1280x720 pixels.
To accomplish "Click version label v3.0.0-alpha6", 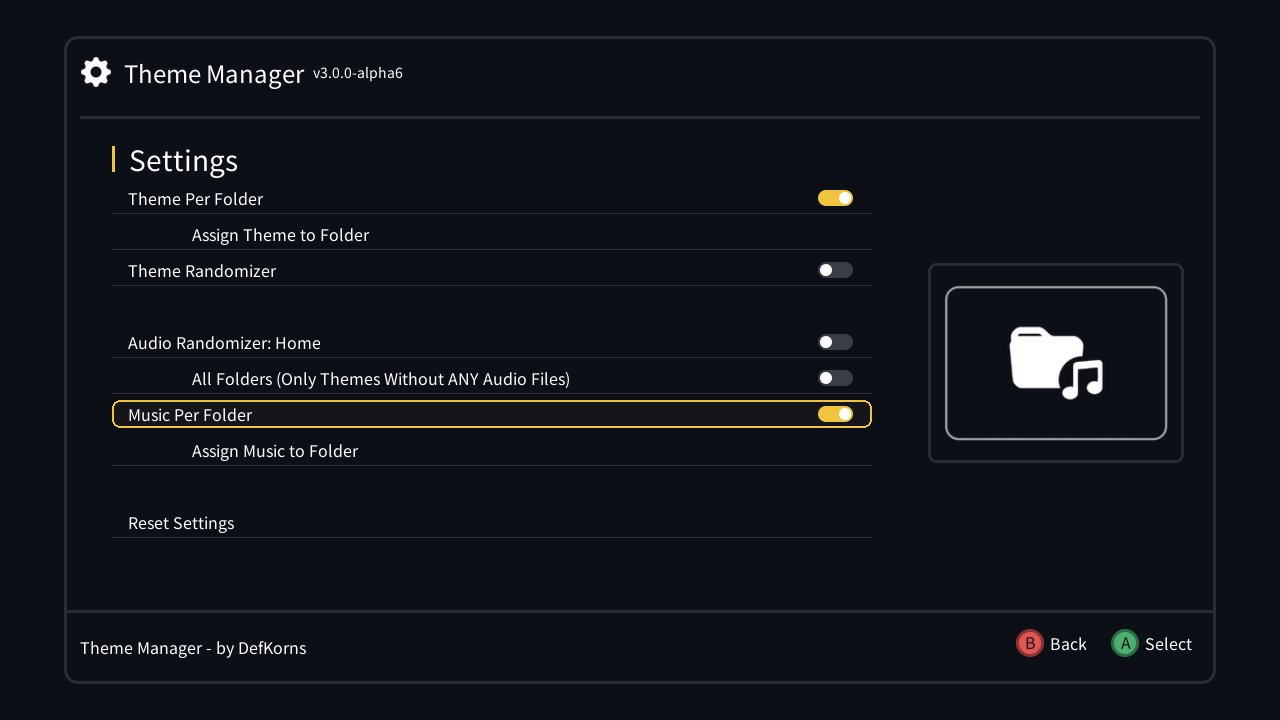I will [x=358, y=73].
